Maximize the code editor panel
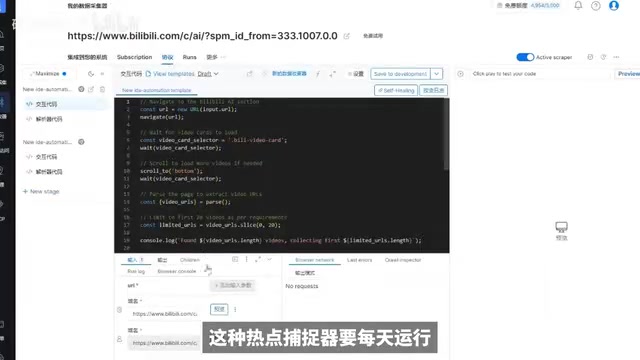Screen dimensions: 640x360 (44, 74)
